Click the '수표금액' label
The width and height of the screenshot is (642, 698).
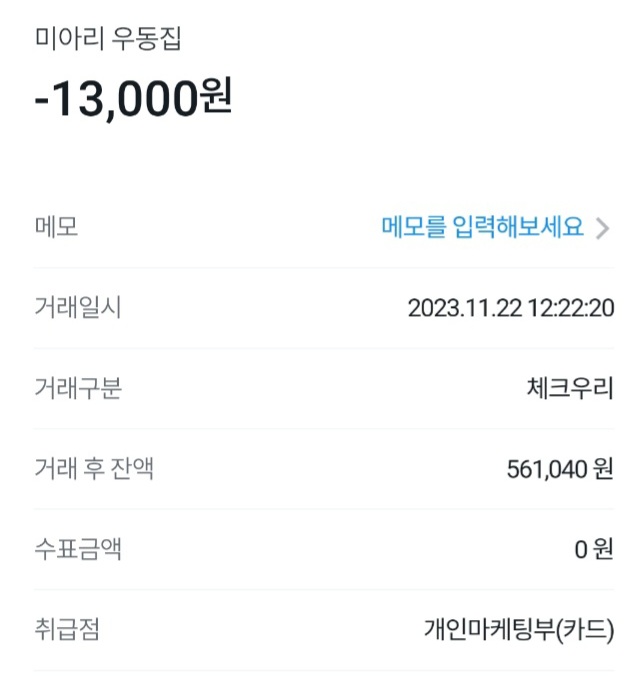click(78, 549)
